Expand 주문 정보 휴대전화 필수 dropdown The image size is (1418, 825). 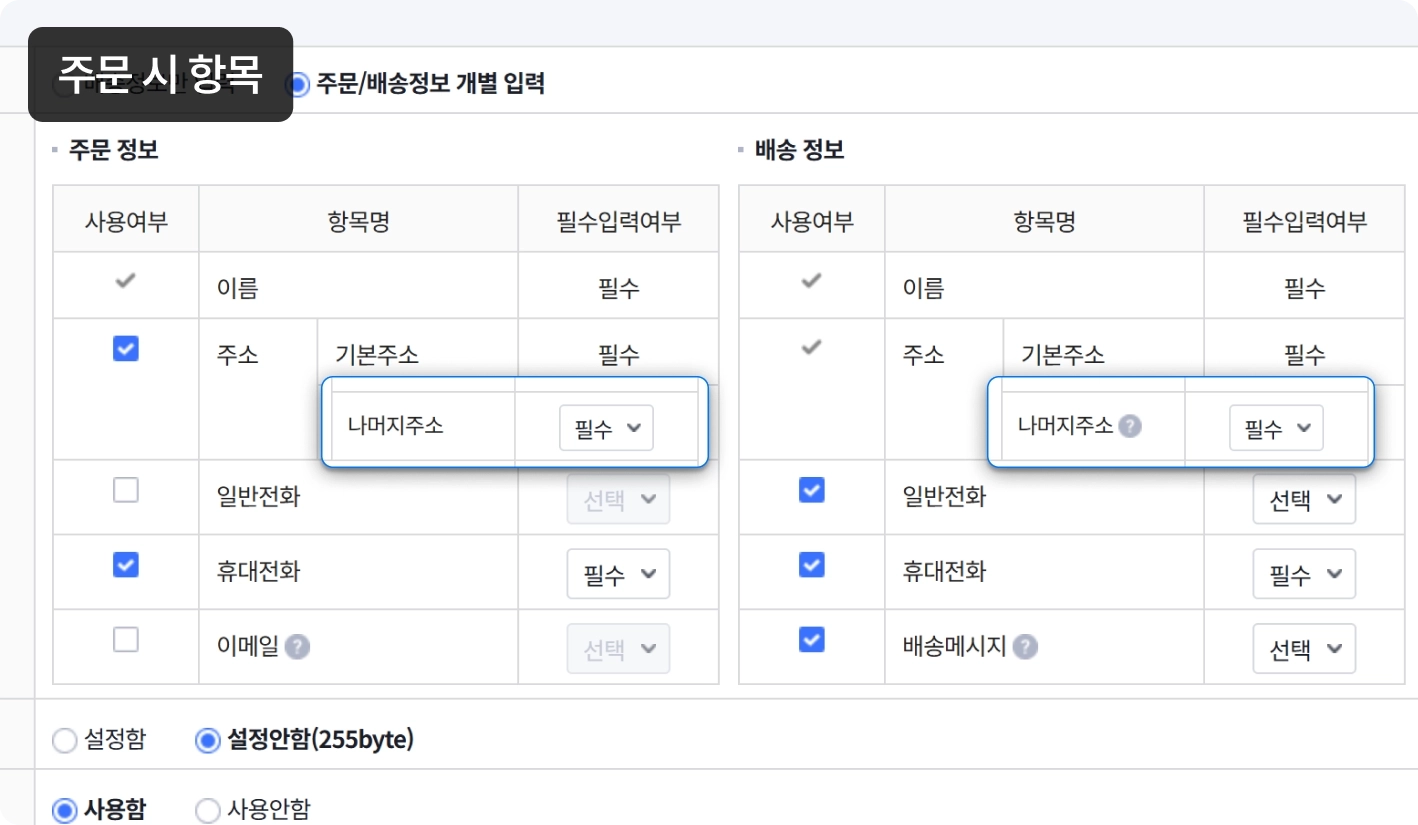pos(618,574)
